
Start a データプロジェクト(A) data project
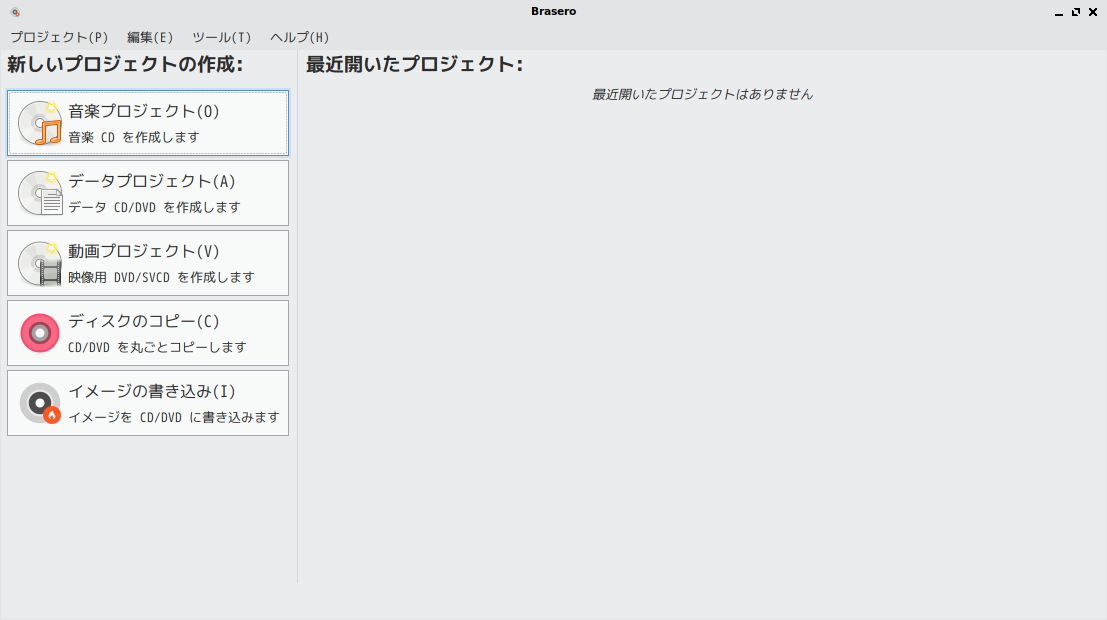[x=148, y=193]
